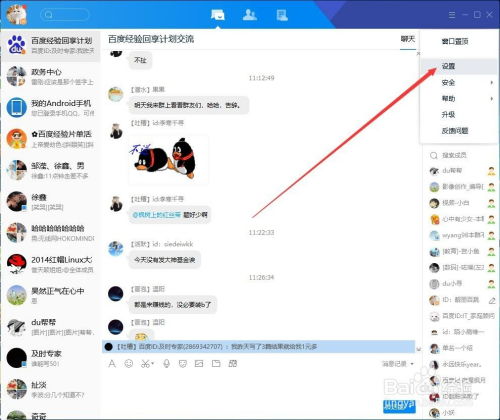
Task: Open 政务中心 conversation in list
Action: (51, 76)
